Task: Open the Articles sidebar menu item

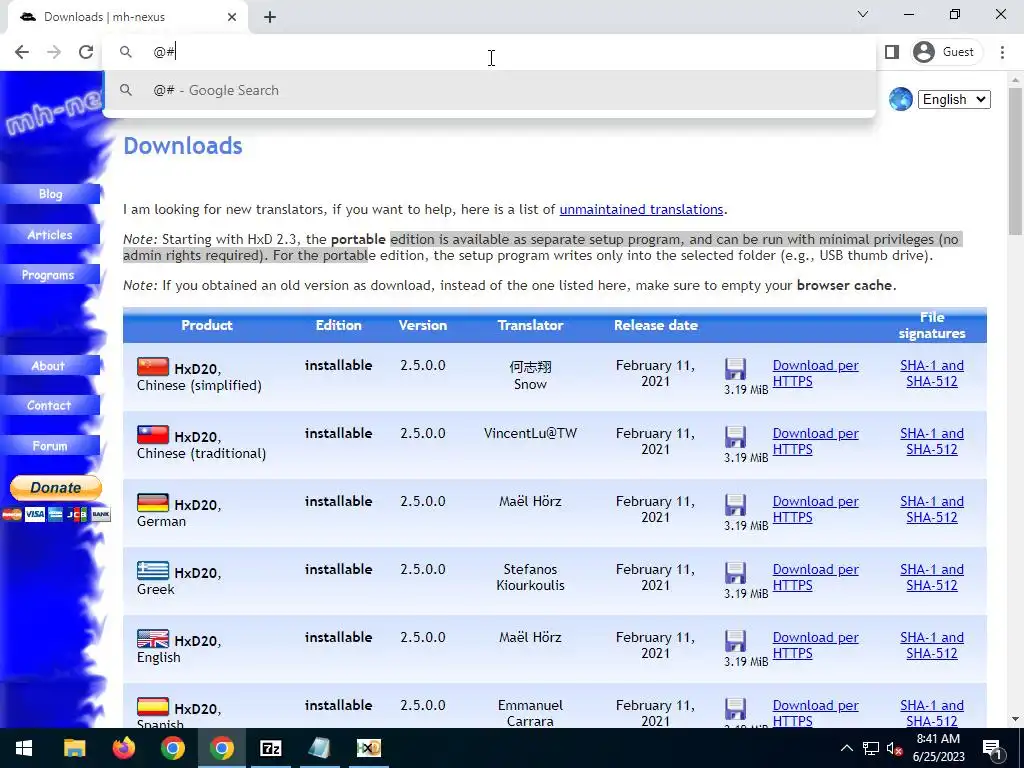Action: (x=50, y=234)
